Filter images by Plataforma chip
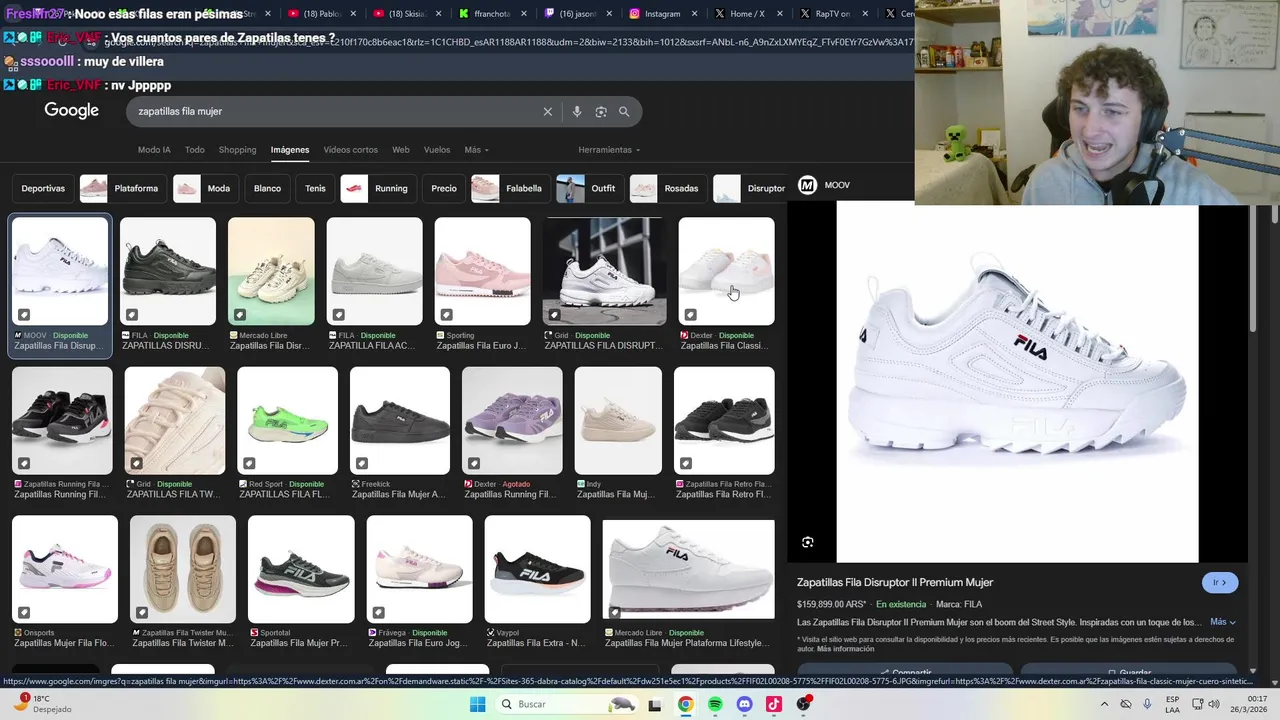The height and width of the screenshot is (720, 1280). [123, 188]
